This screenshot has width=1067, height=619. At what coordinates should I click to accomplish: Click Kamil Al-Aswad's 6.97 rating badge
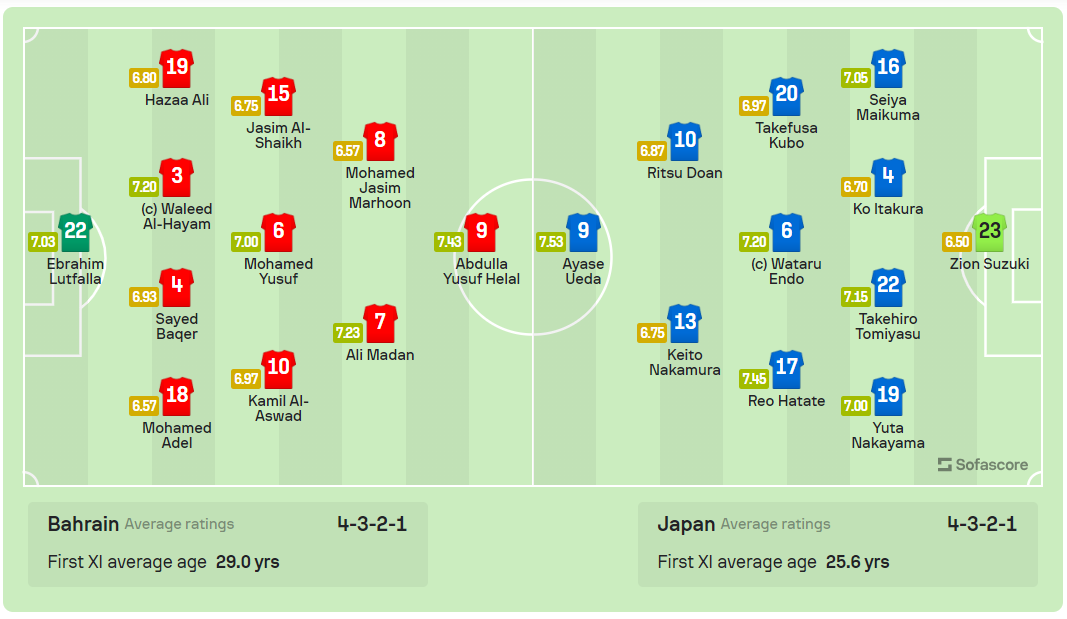coord(247,378)
